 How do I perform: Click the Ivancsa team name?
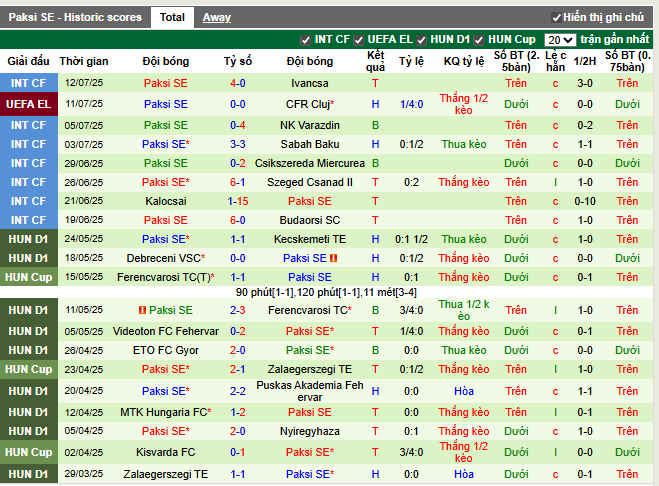point(310,83)
